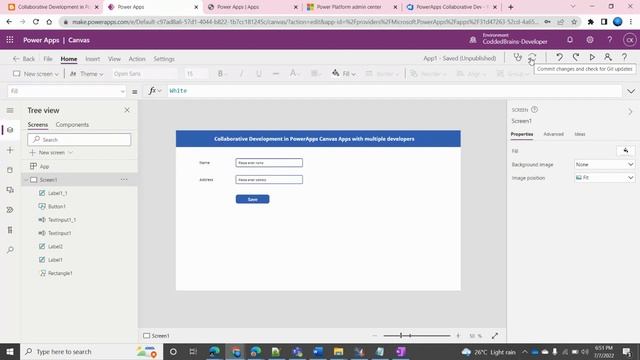The image size is (640, 360).
Task: Redo the last action
Action: point(576,58)
